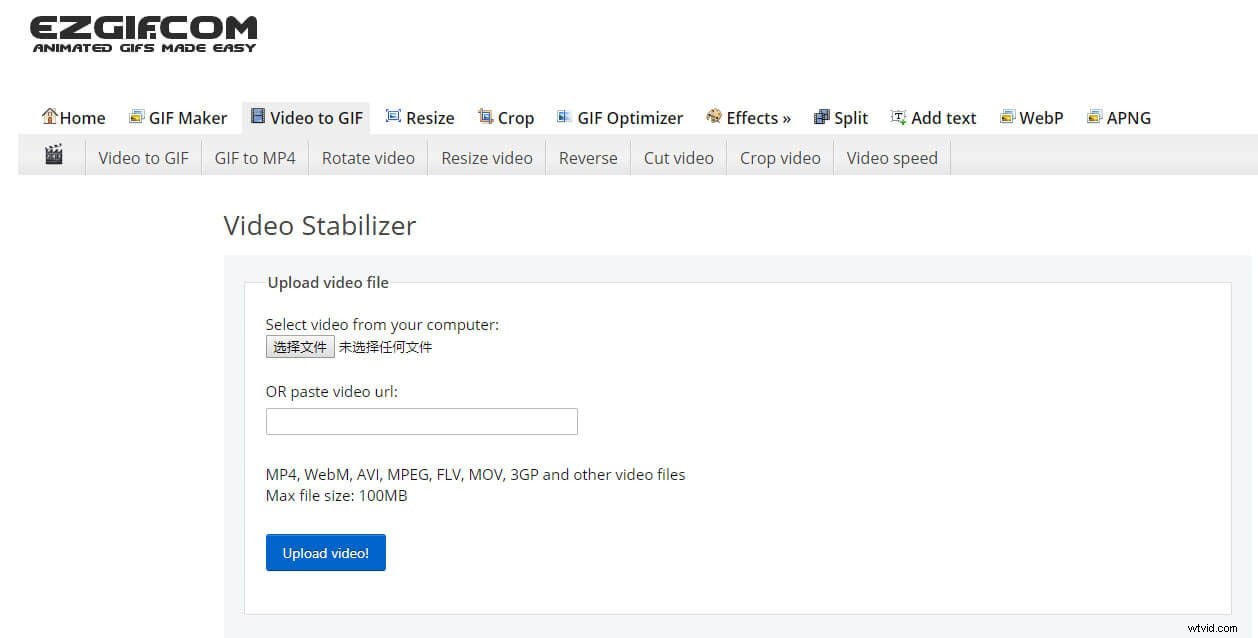
Task: Click the Add text icon
Action: [x=897, y=116]
